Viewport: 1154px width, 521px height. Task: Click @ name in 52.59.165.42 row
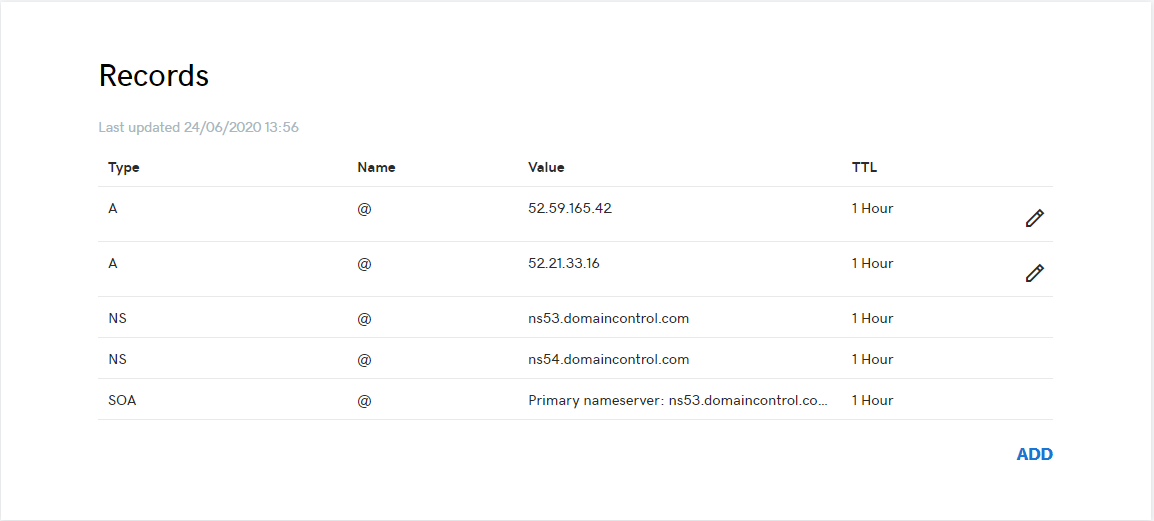(x=364, y=209)
